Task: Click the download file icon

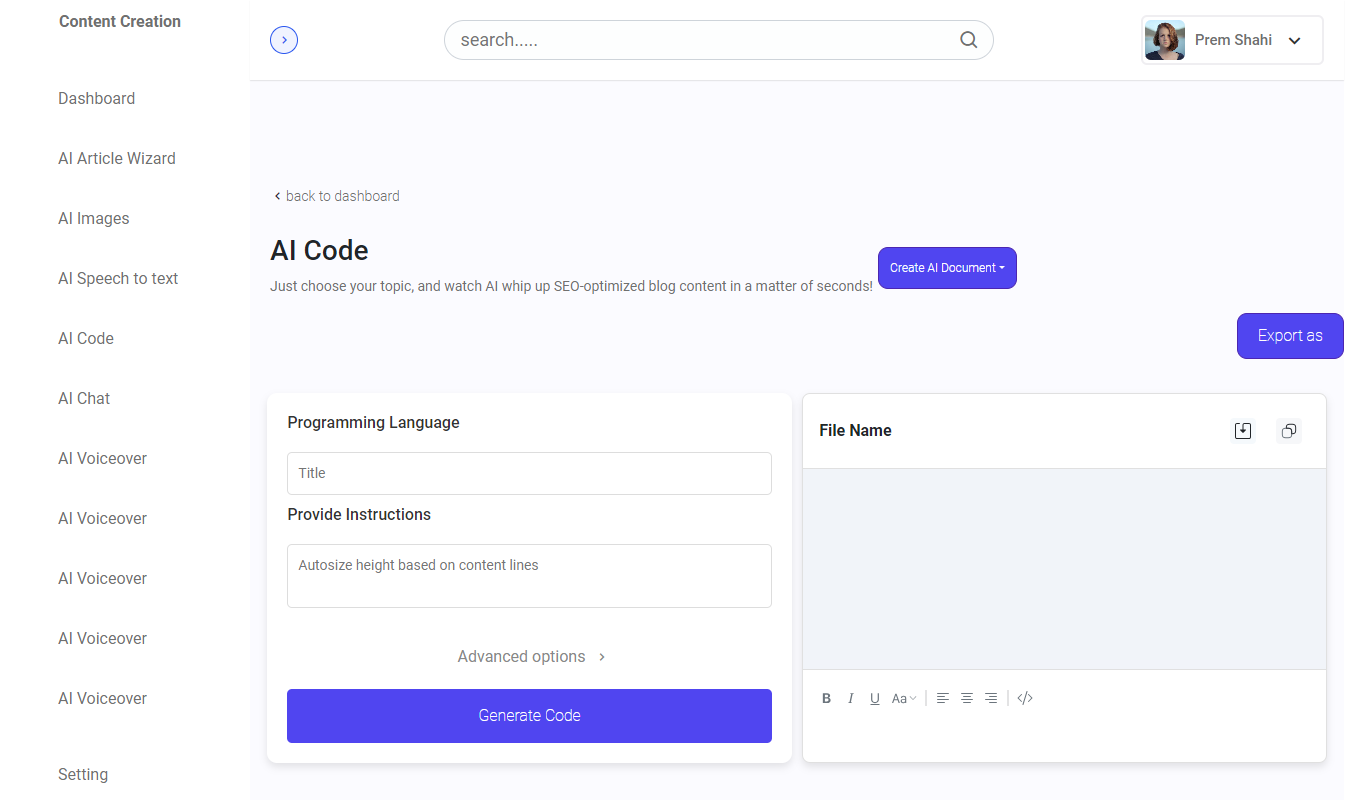Action: coord(1243,431)
